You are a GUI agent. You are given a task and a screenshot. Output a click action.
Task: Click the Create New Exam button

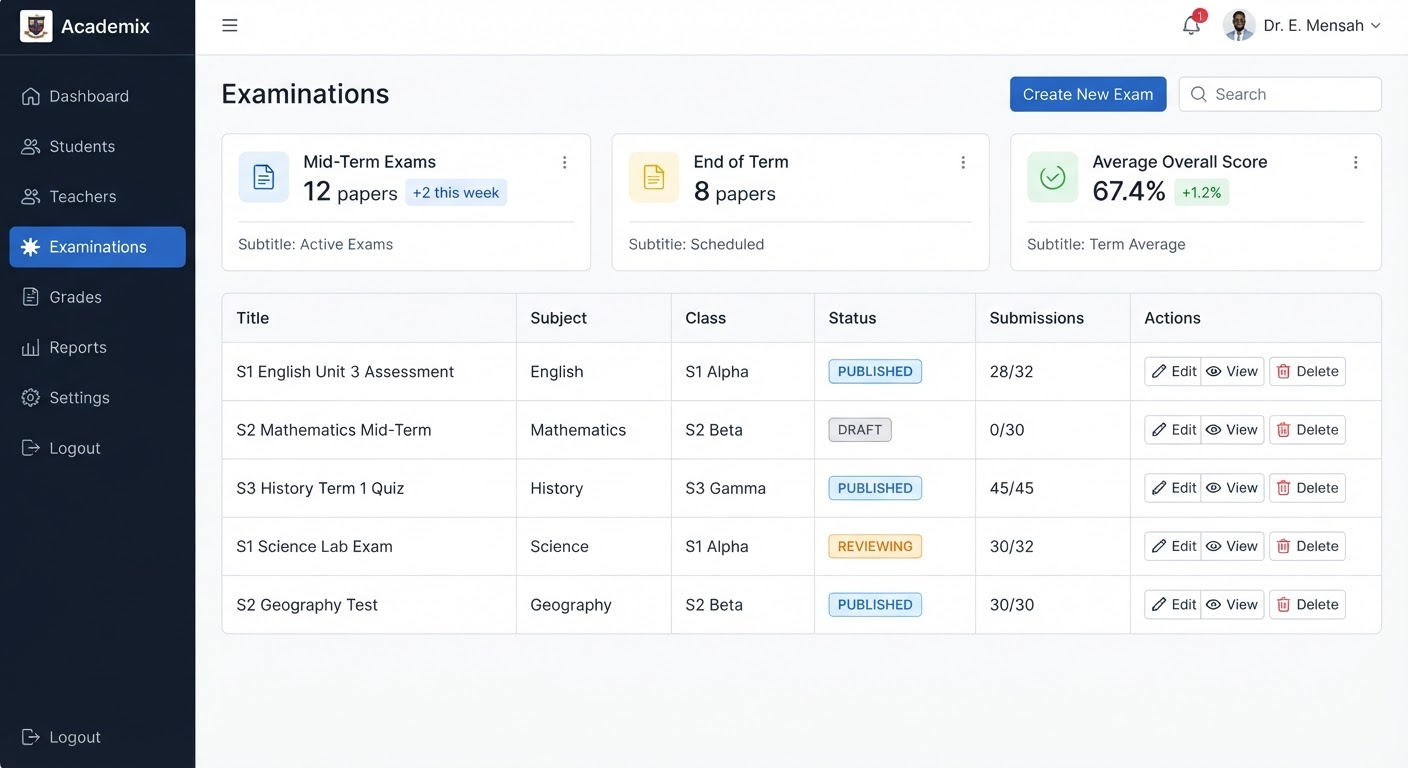pyautogui.click(x=1088, y=94)
